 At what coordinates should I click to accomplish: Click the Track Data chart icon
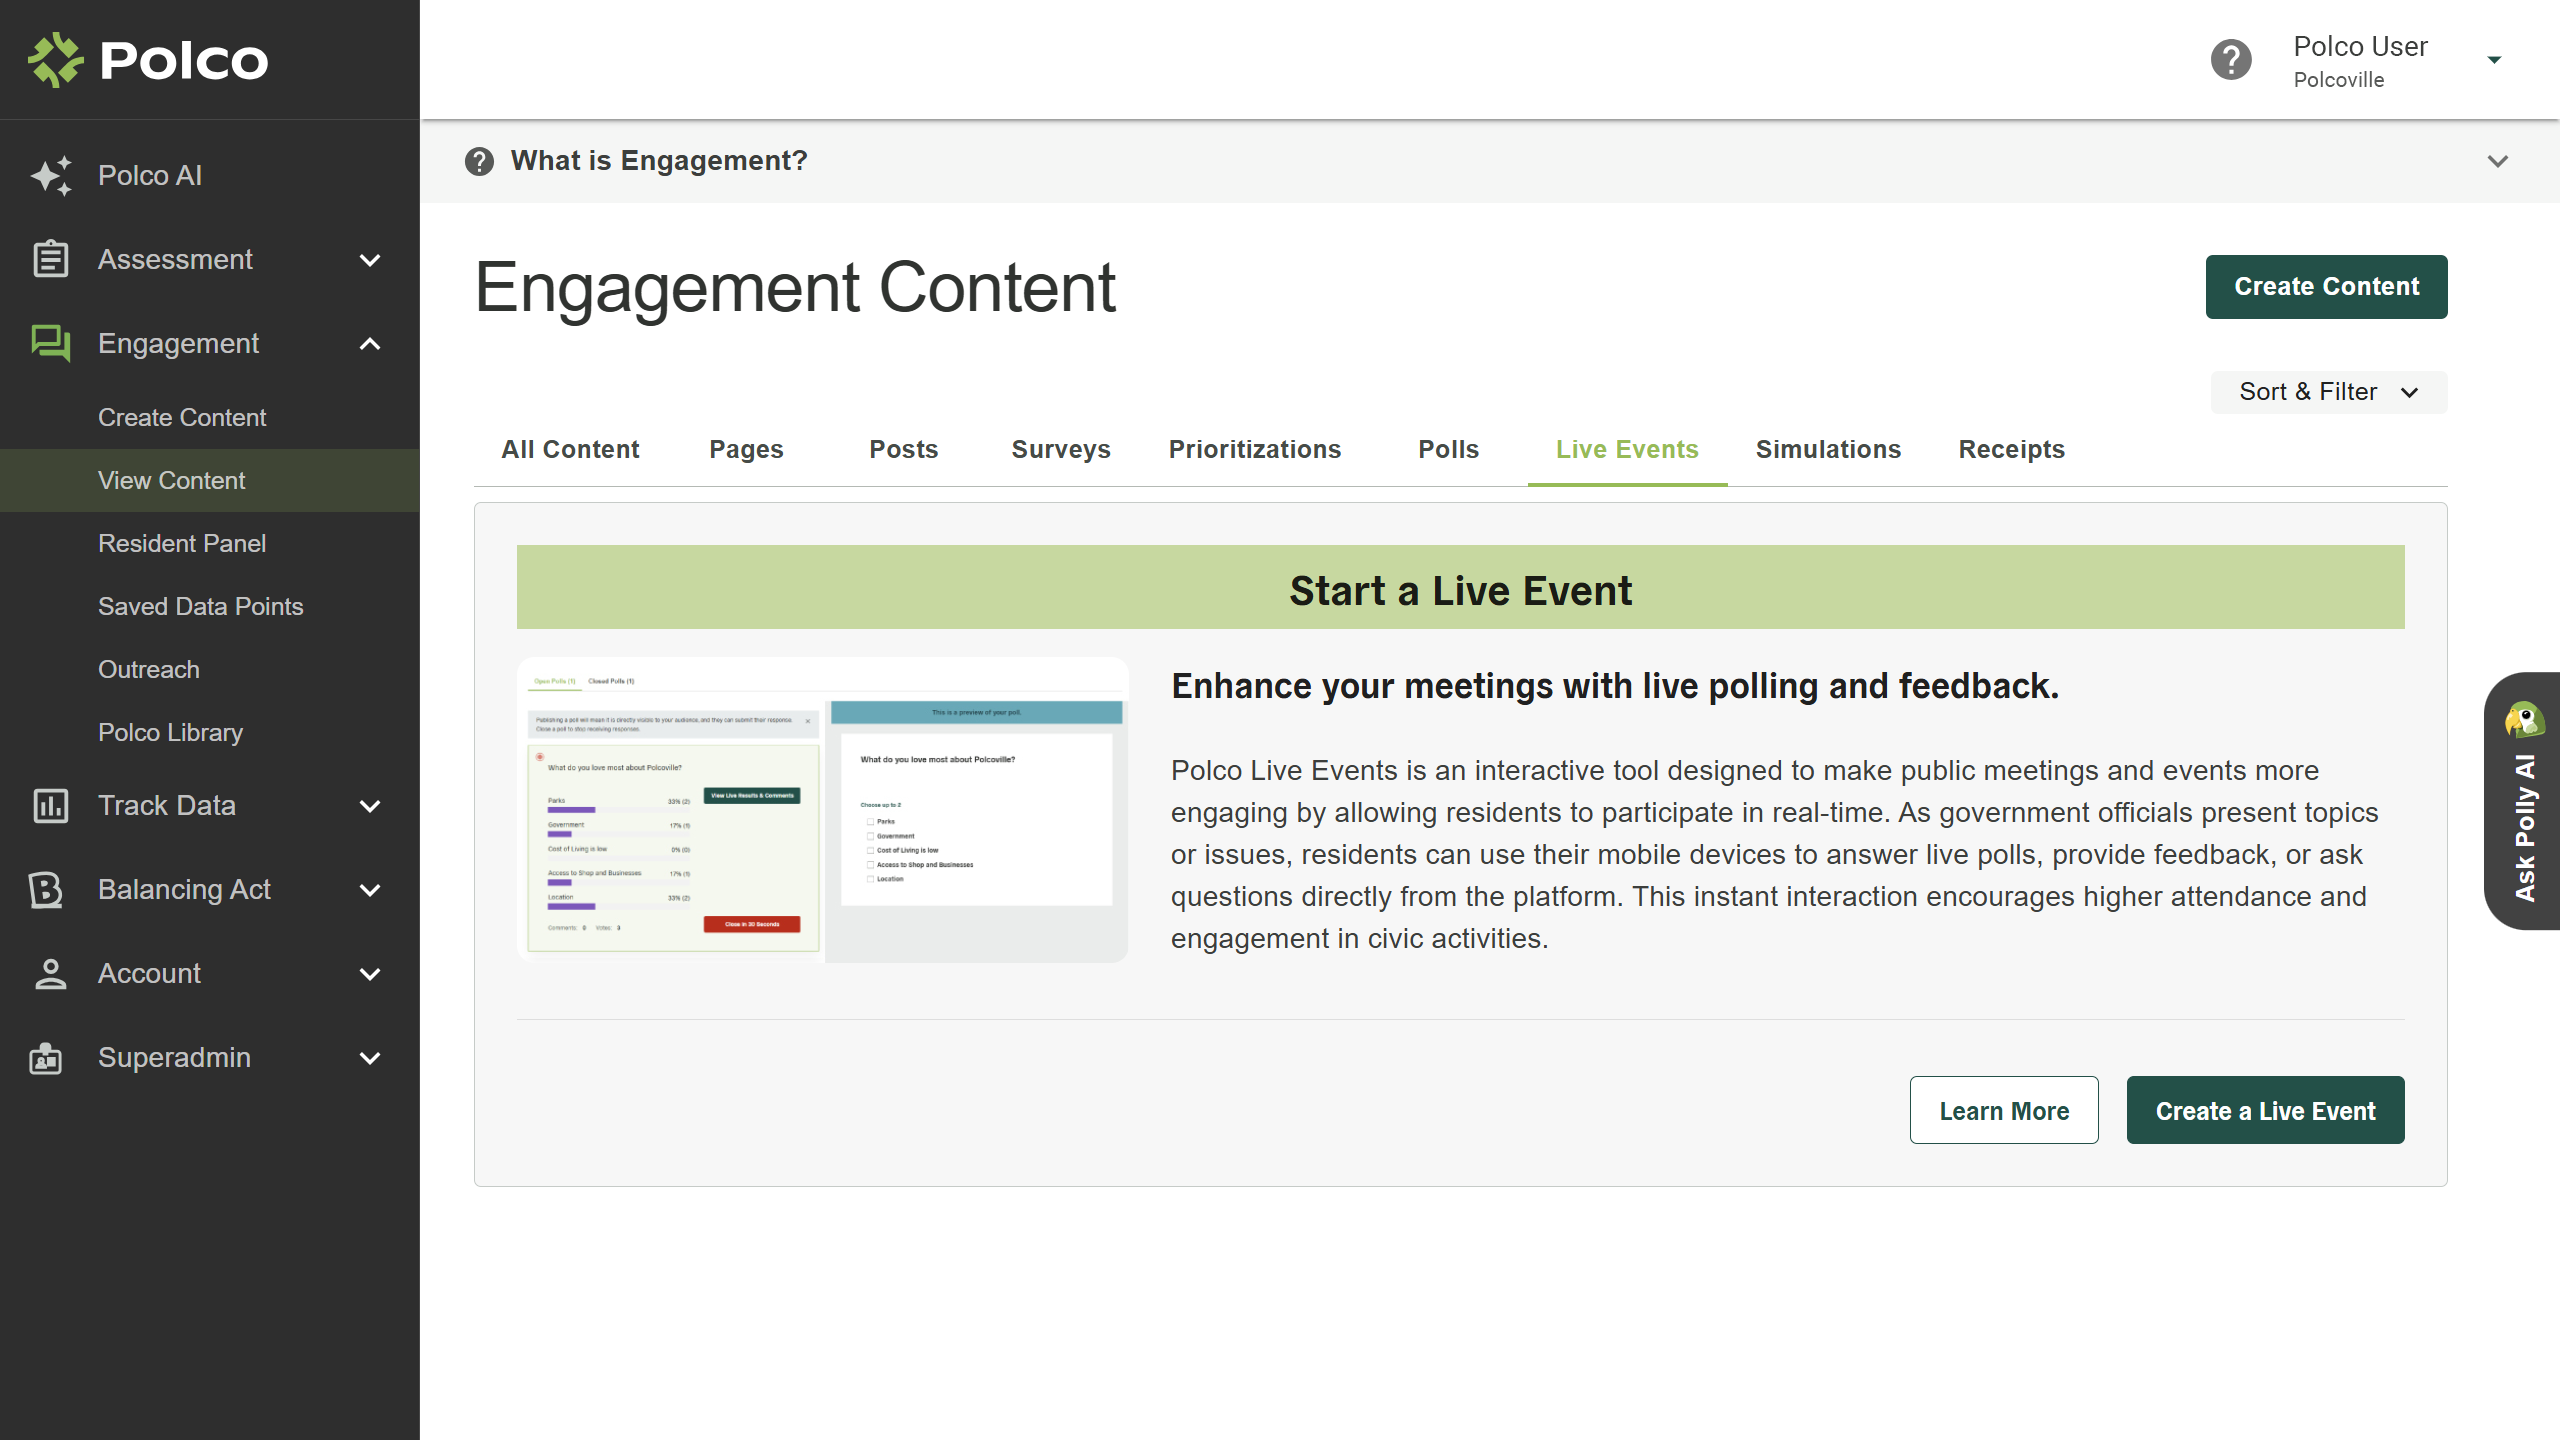(x=50, y=806)
